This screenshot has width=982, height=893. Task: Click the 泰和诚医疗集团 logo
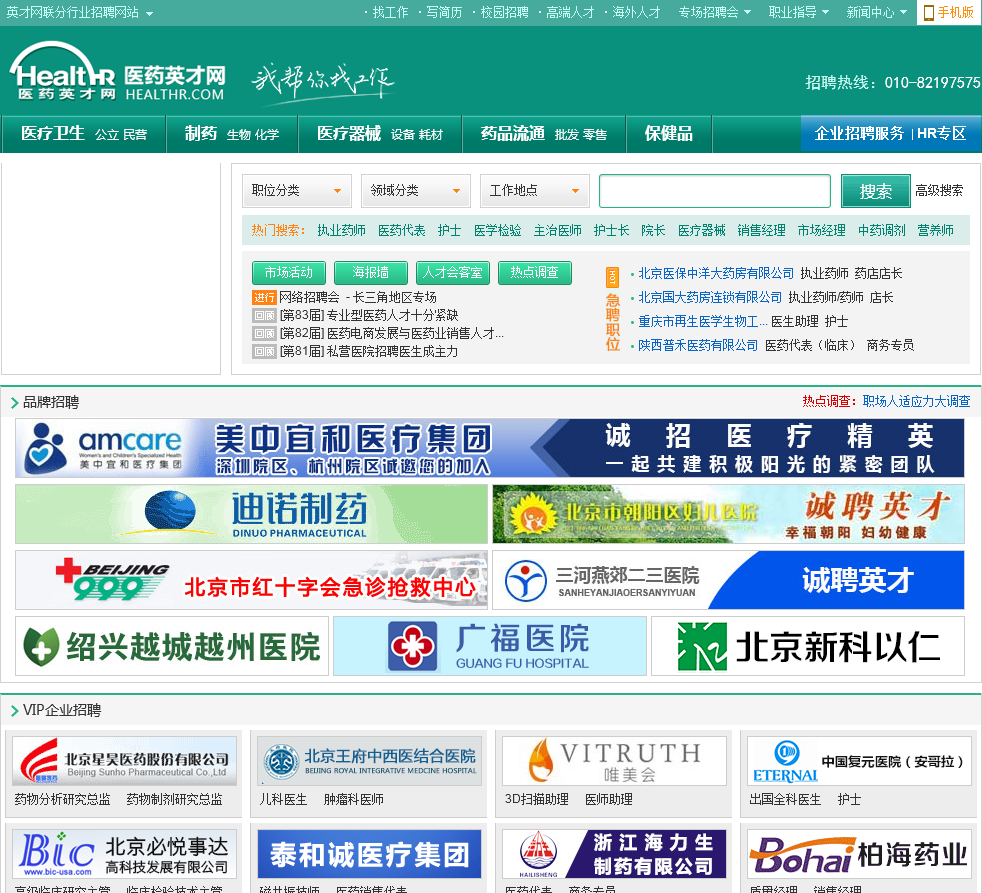370,854
